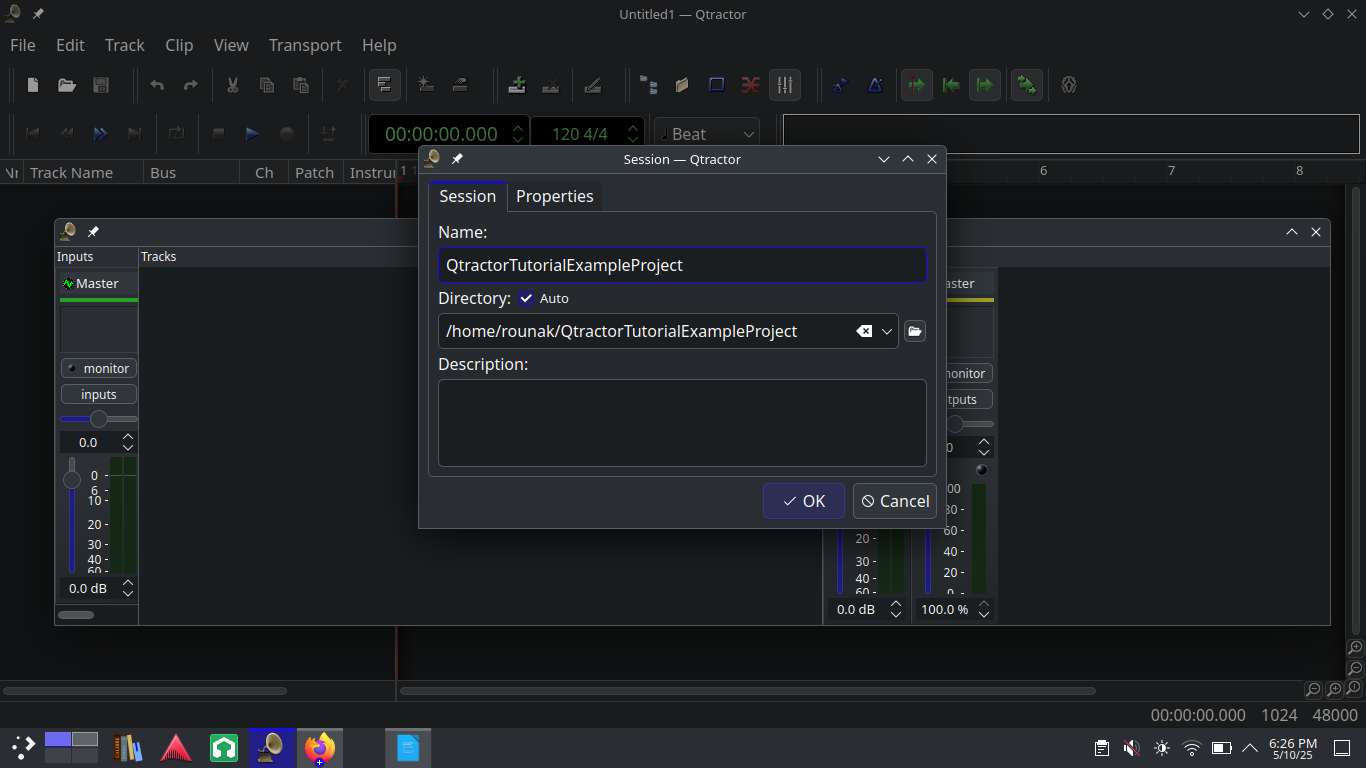Toggle the muted volume tray icon
Screen dimensions: 1366x768
(x=1131, y=747)
